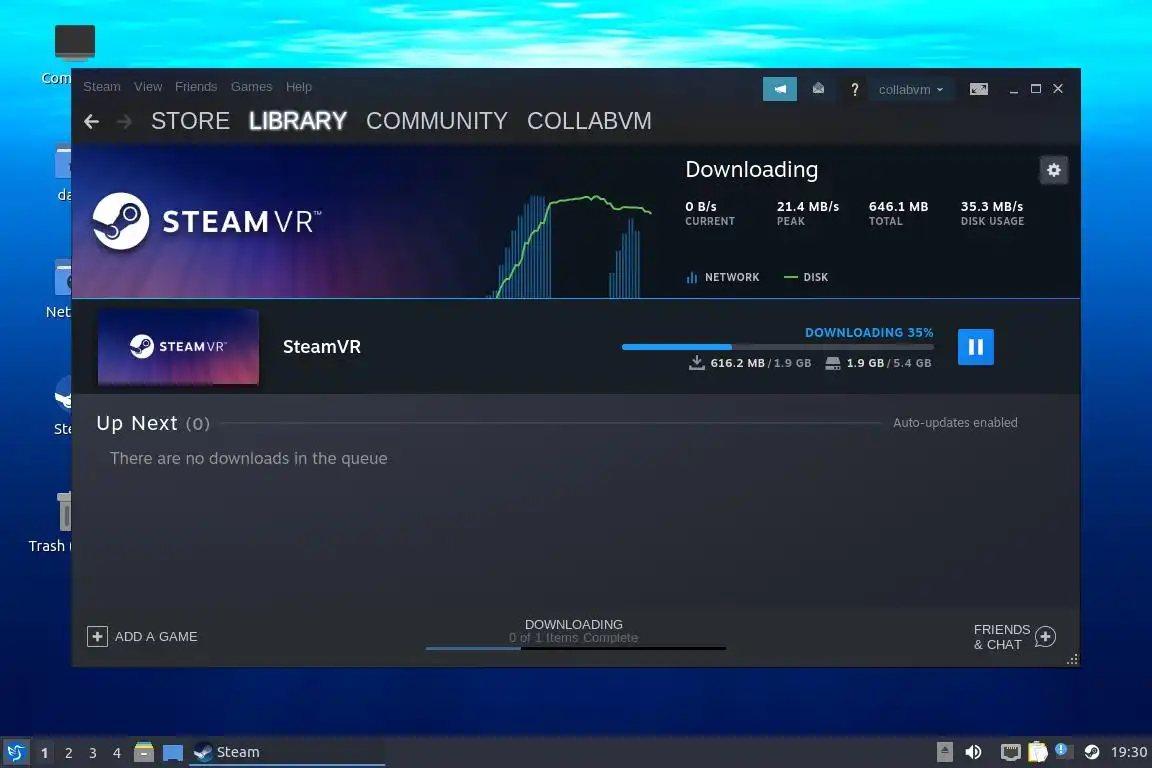This screenshot has height=768, width=1152.
Task: Click the 616.2 MB download size value
Action: [x=737, y=363]
